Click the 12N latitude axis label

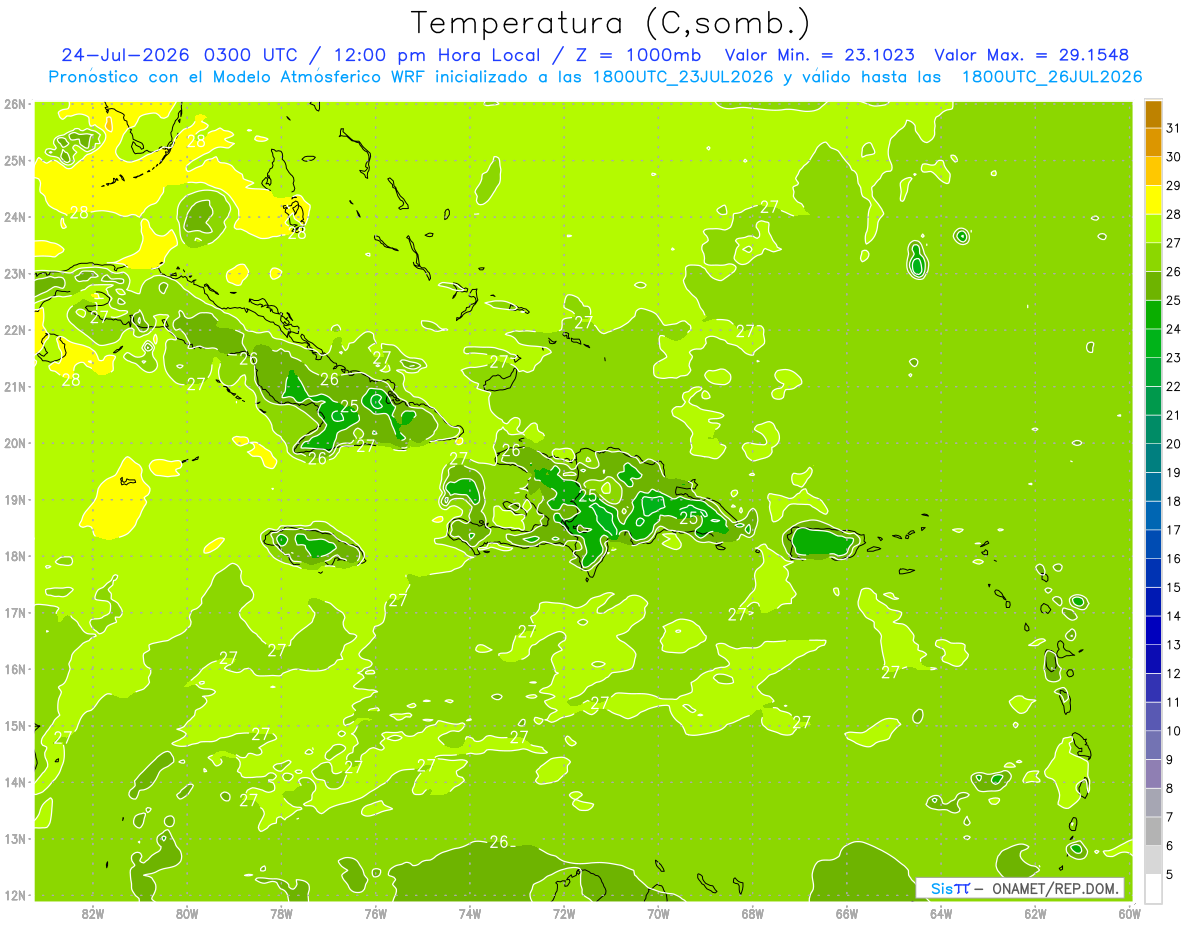coord(15,895)
